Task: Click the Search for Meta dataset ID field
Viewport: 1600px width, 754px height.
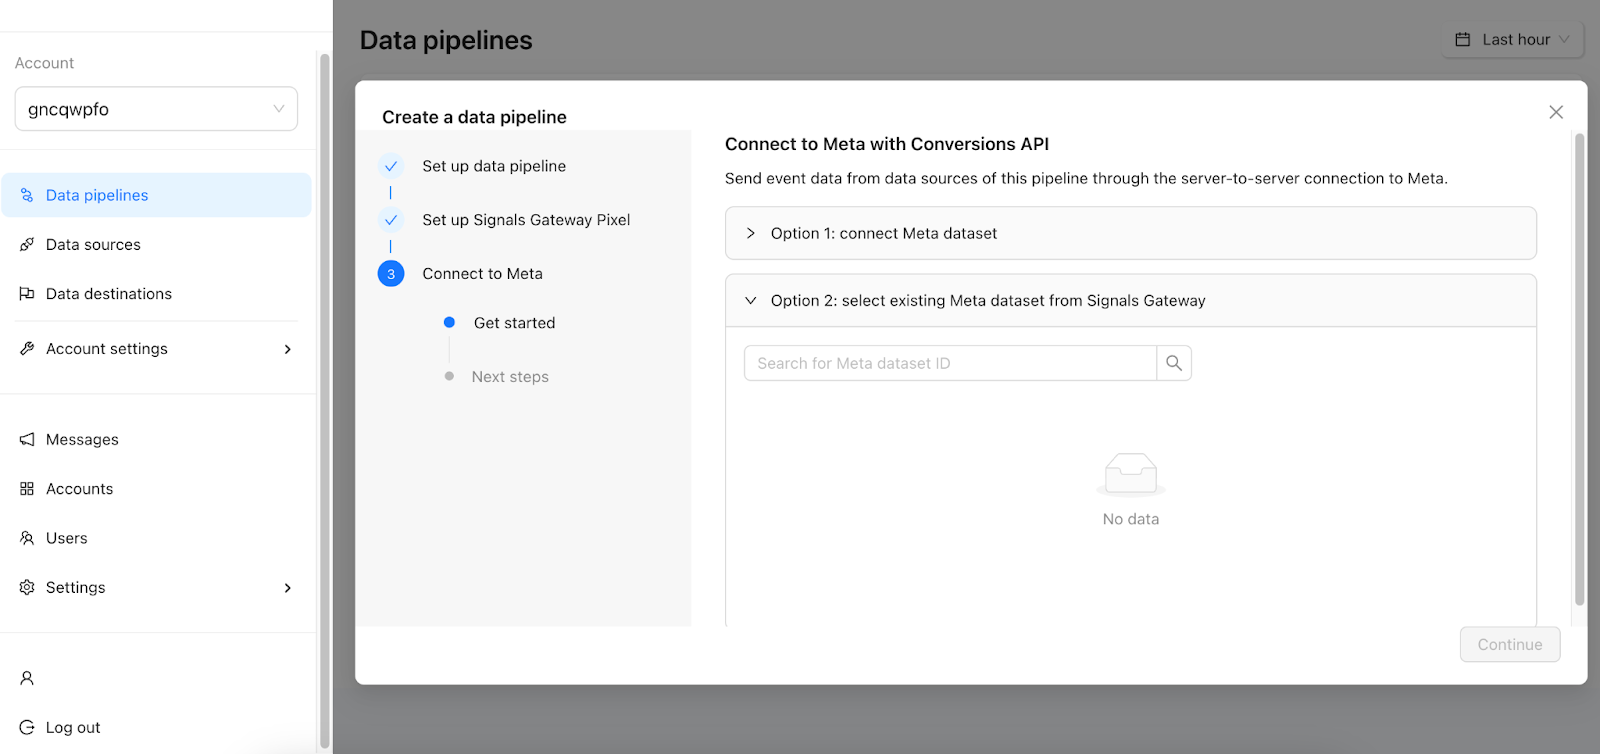Action: (x=950, y=363)
